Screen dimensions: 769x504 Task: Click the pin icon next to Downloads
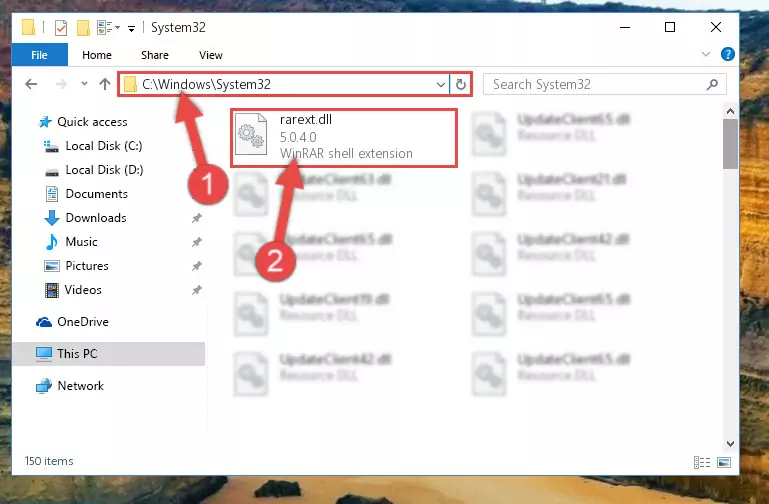197,218
